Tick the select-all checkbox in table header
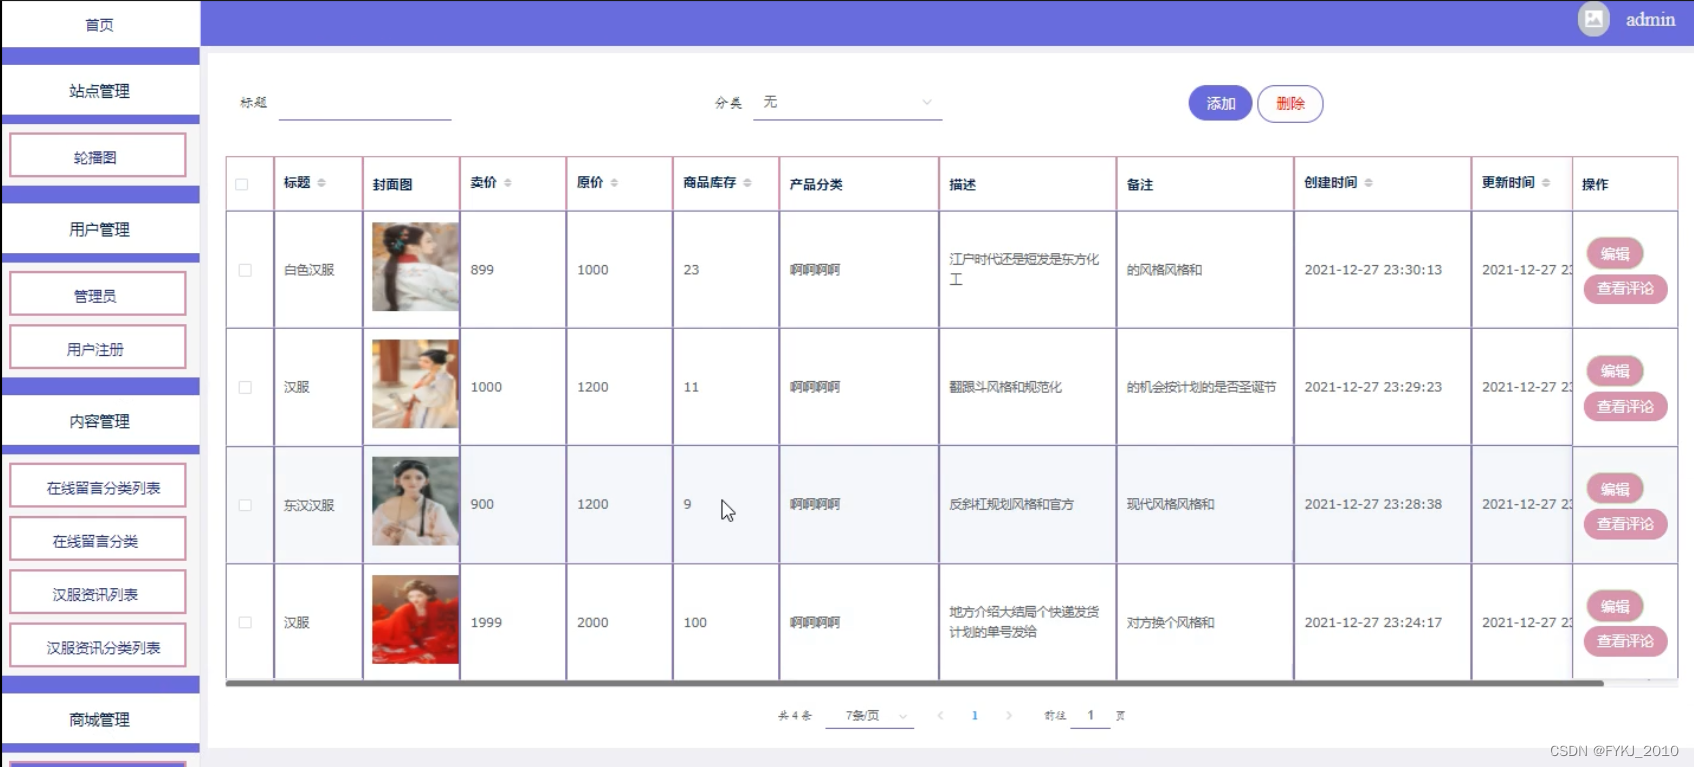 coord(242,184)
